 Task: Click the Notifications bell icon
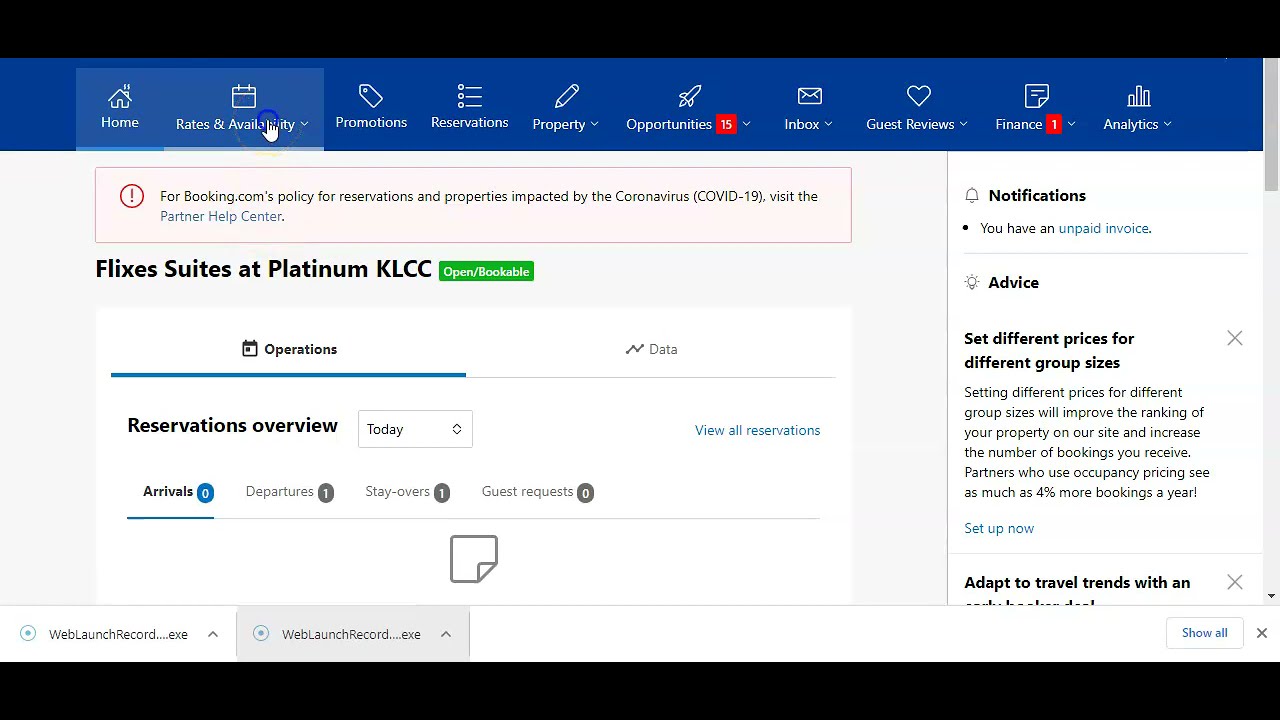point(972,196)
